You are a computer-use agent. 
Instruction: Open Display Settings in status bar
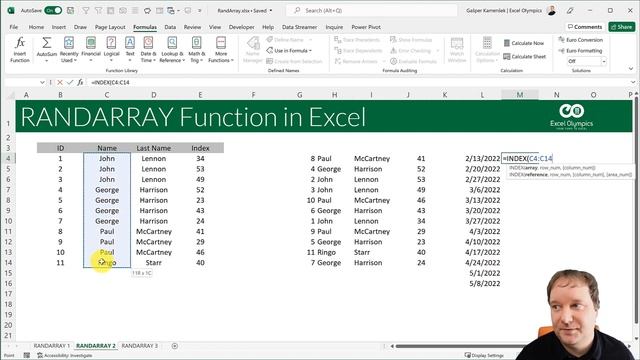point(484,356)
